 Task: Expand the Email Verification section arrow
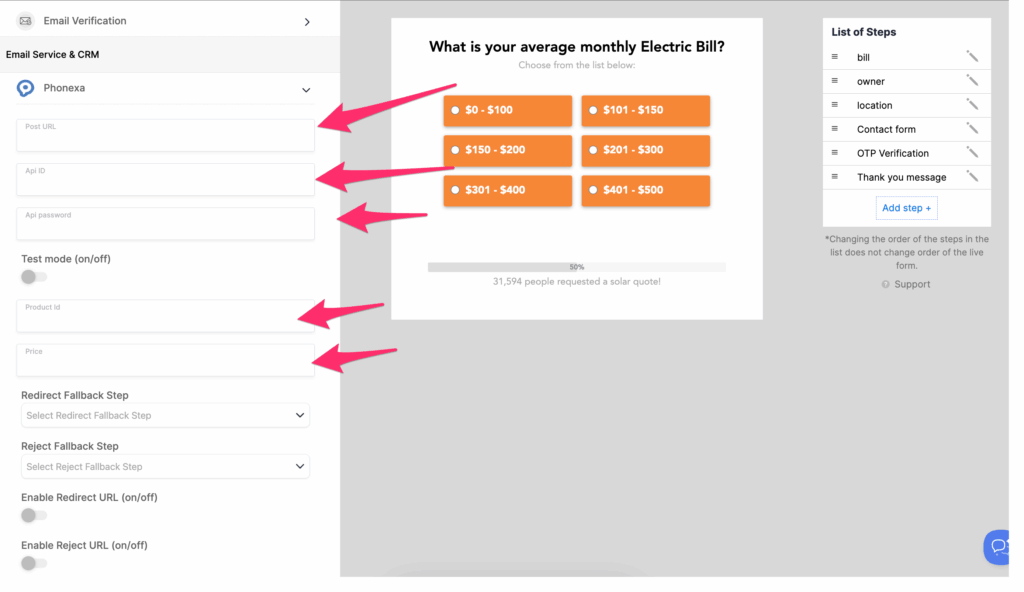307,22
